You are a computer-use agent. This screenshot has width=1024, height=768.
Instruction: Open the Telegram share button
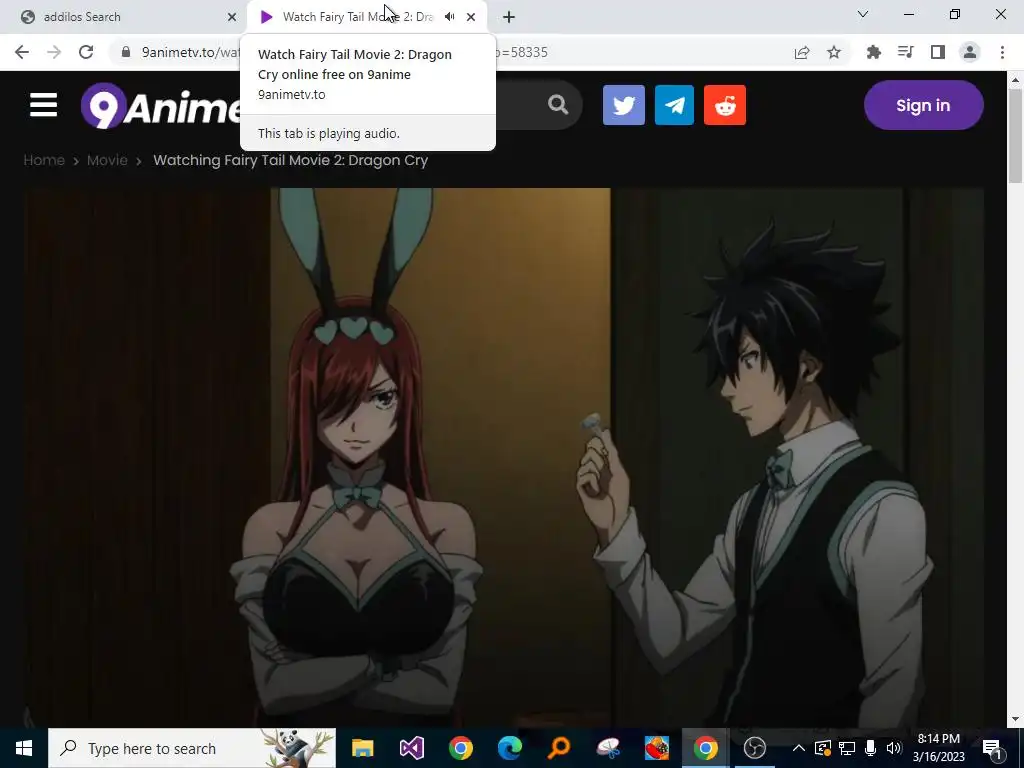pyautogui.click(x=674, y=105)
